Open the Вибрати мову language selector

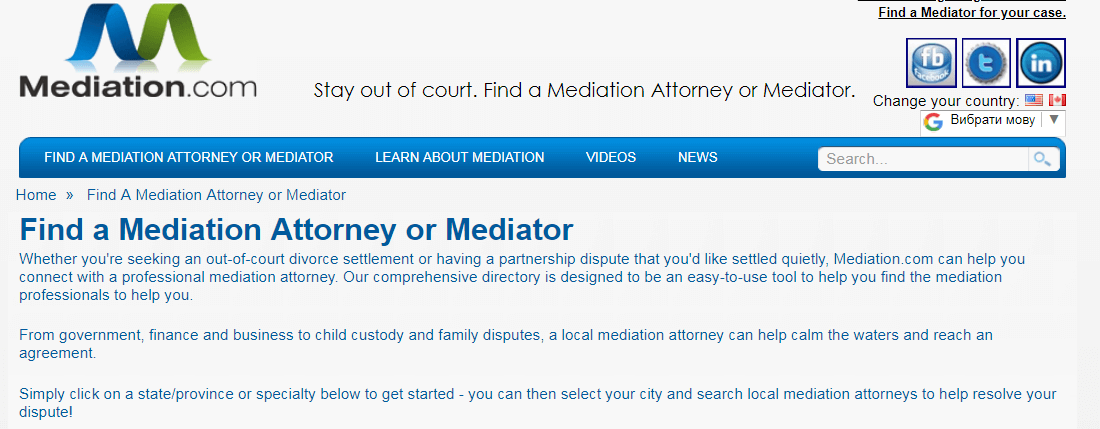click(x=993, y=121)
